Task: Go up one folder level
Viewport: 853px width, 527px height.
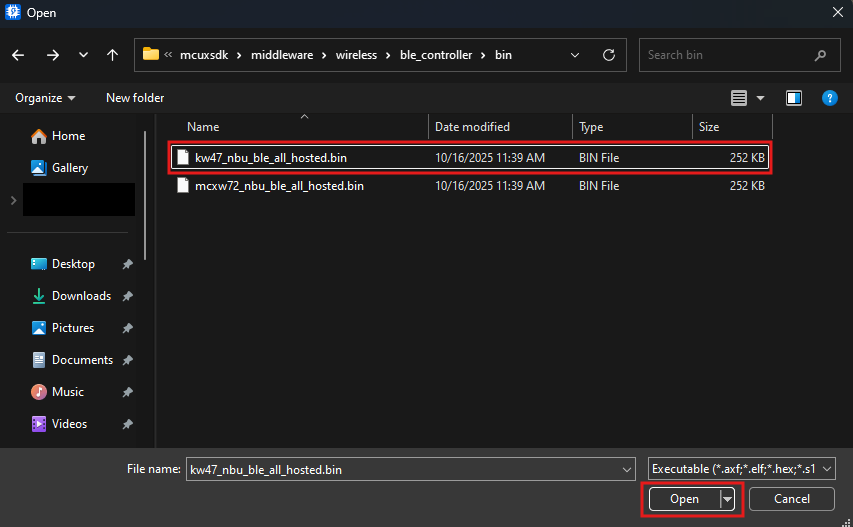Action: (x=113, y=55)
